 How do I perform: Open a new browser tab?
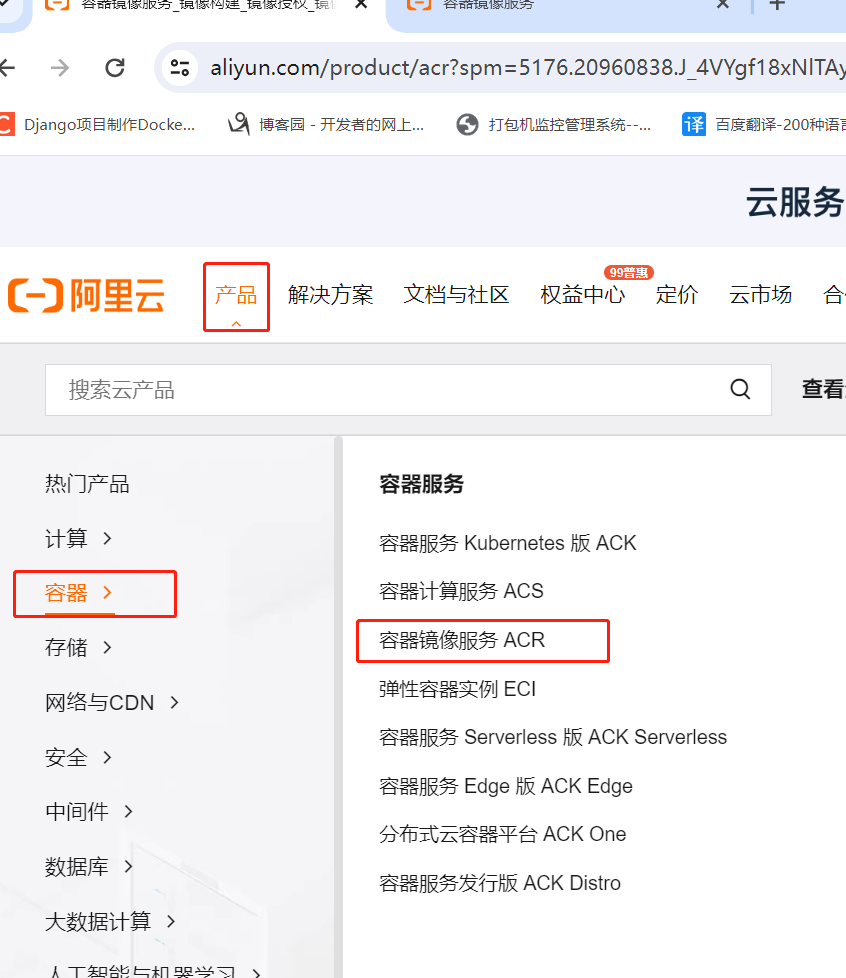coord(777,5)
